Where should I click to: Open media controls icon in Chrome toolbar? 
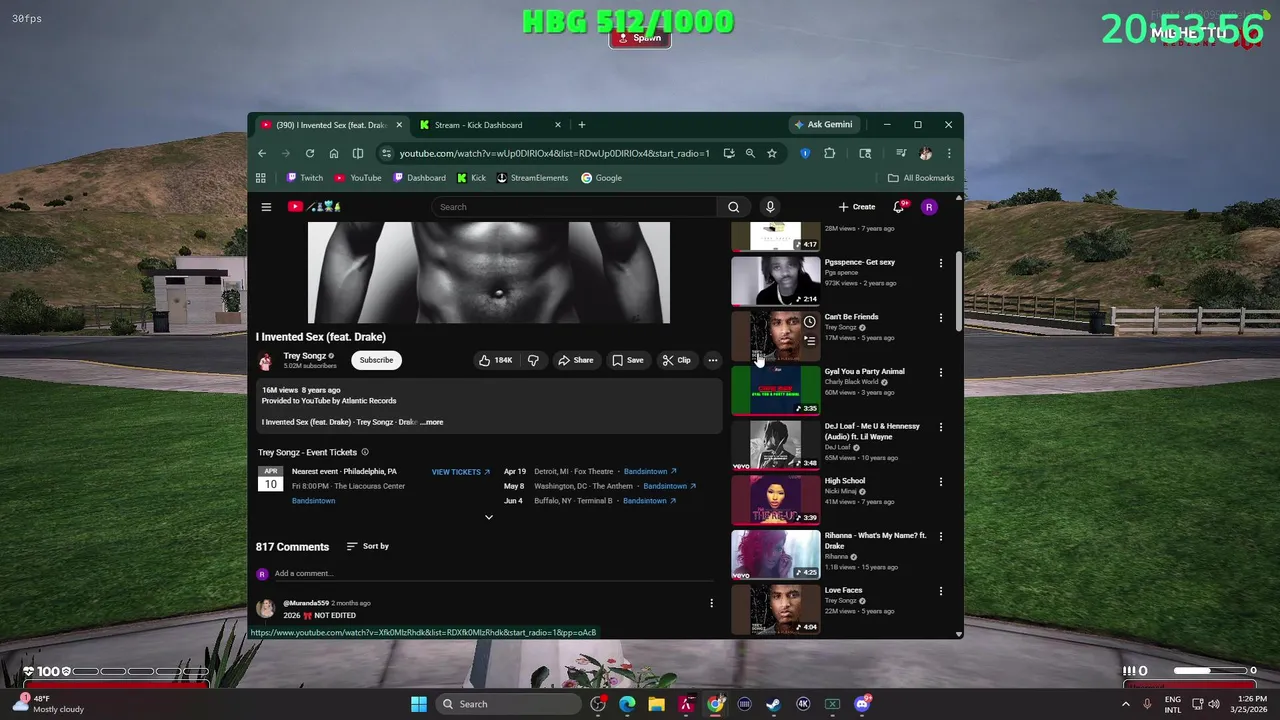[x=901, y=153]
